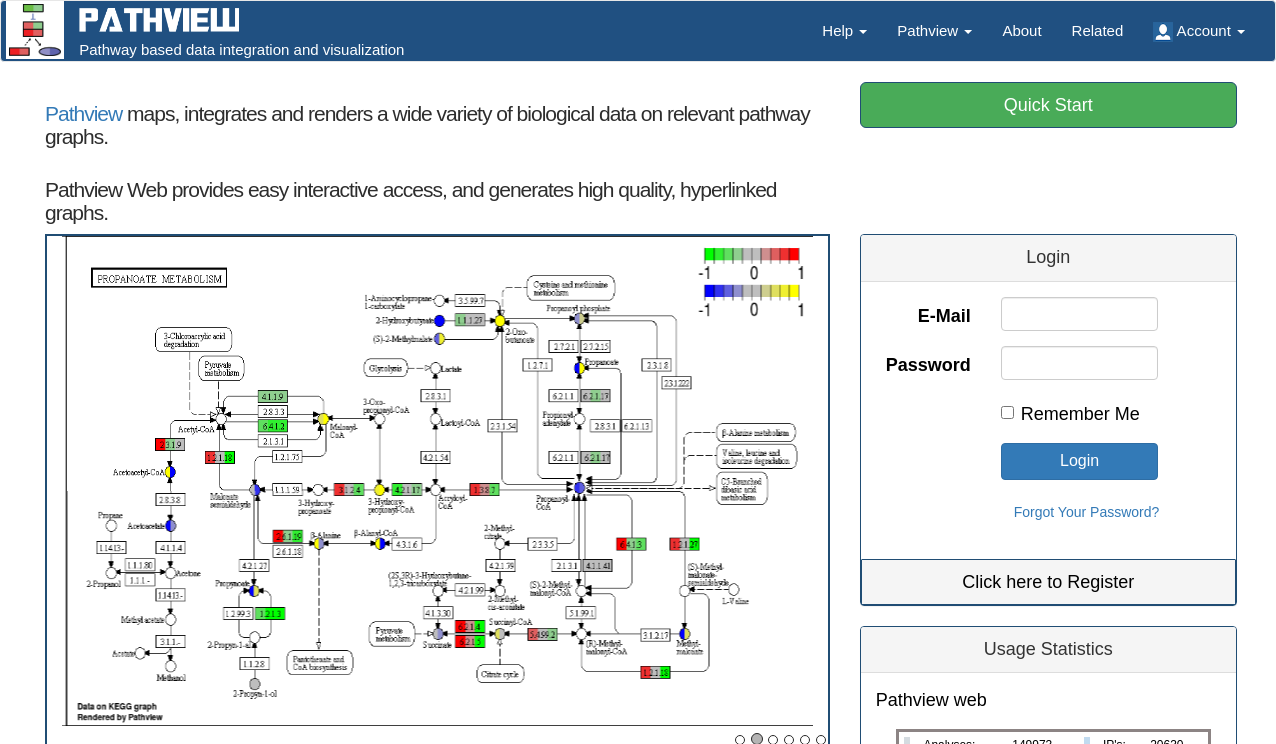Expand the Pathview navbar dropdown
Screen dimensions: 1276x744
934,31
